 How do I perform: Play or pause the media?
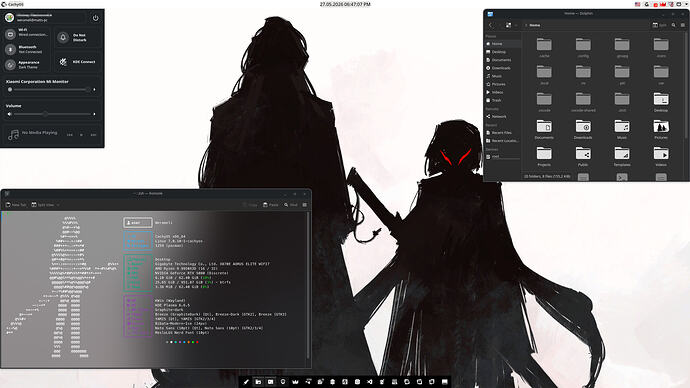pos(81,135)
